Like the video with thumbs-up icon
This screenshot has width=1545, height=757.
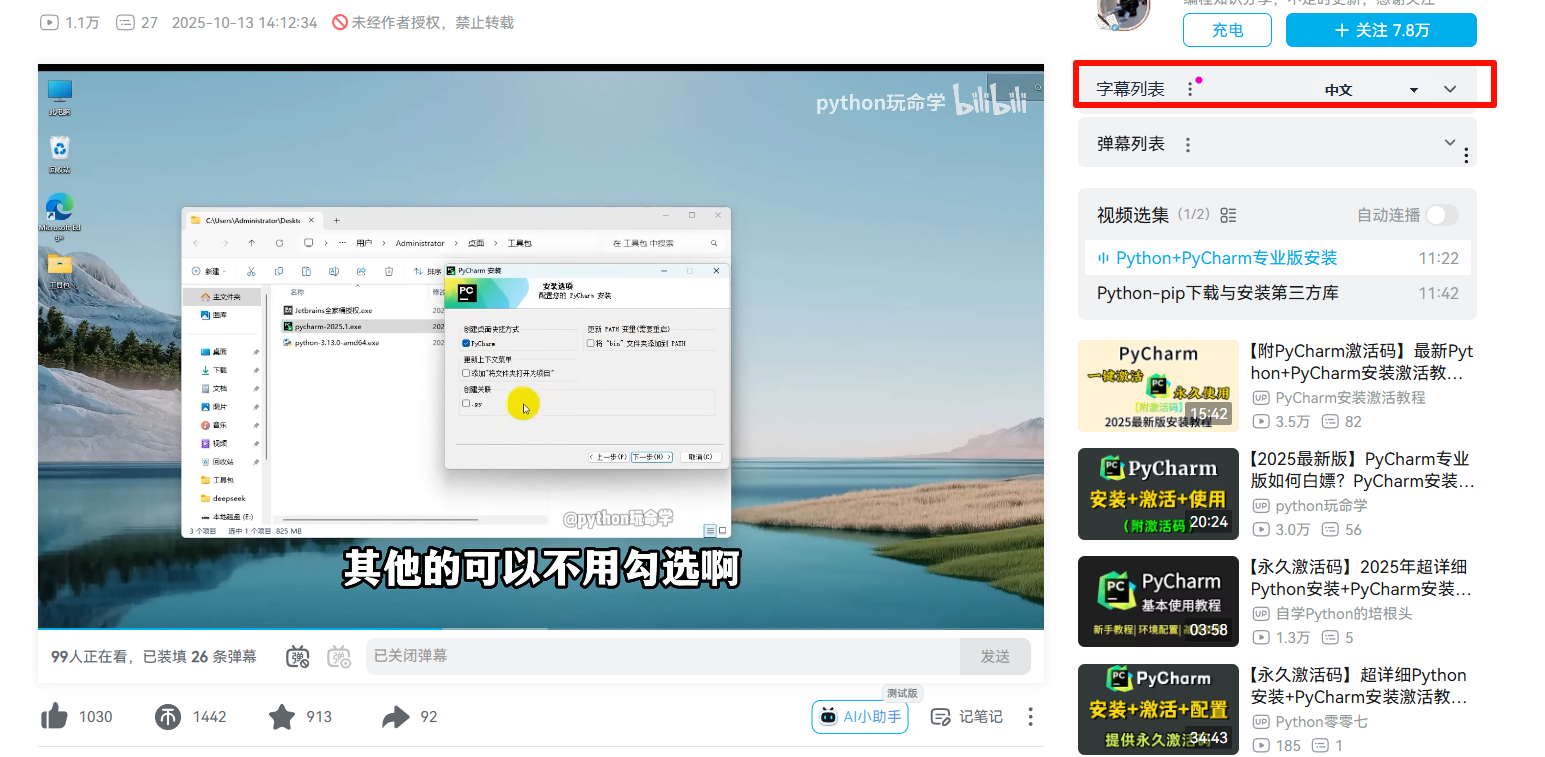54,717
